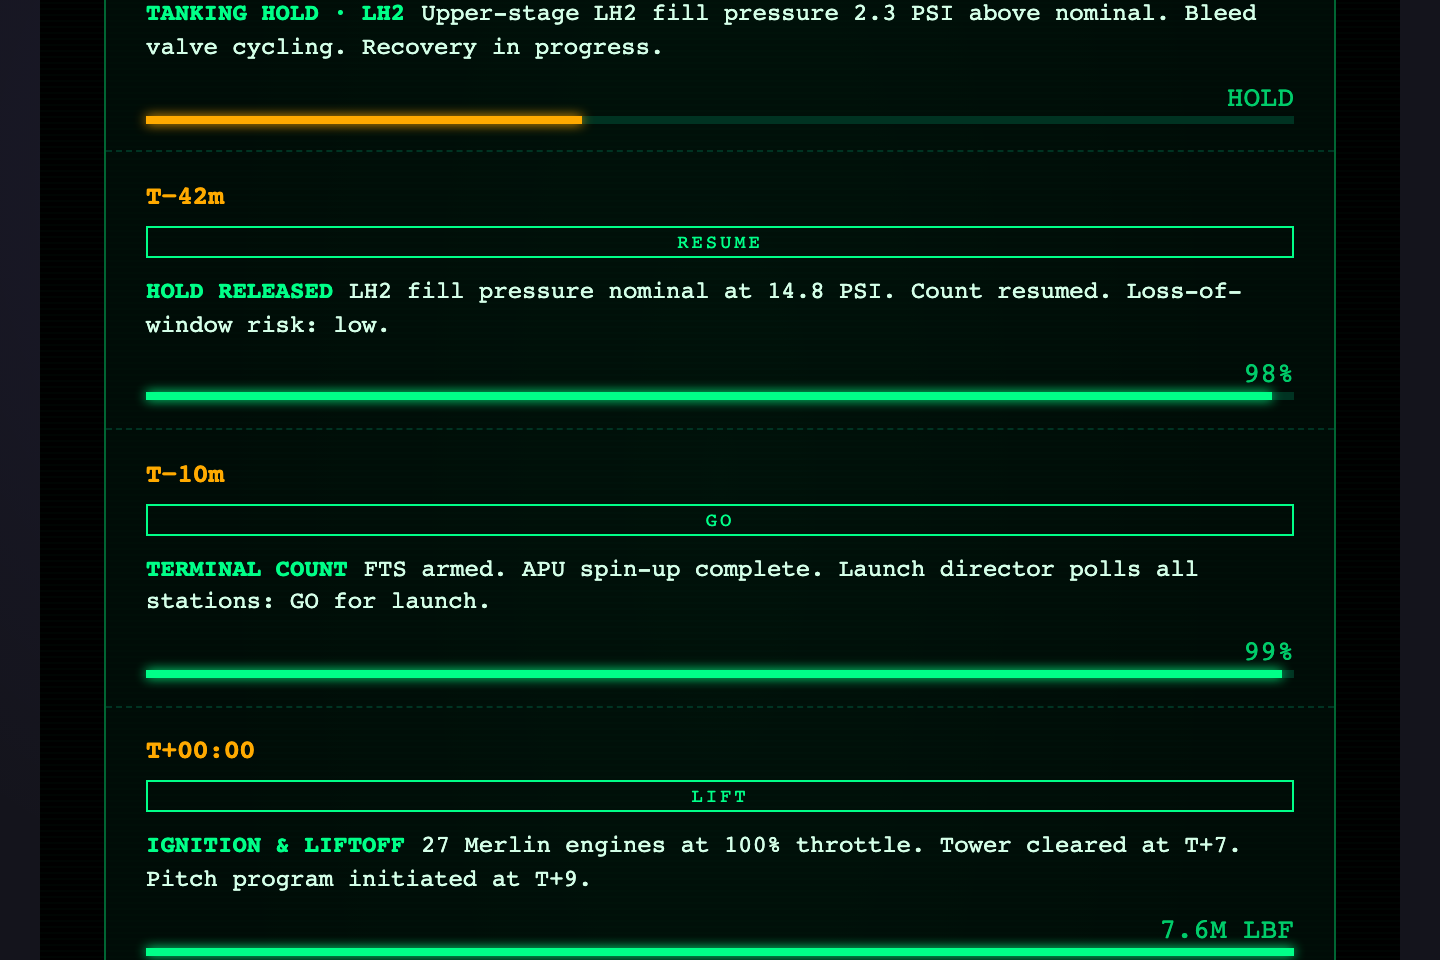Select the T+00:00 timestamp
Image resolution: width=1440 pixels, height=960 pixels.
click(200, 750)
